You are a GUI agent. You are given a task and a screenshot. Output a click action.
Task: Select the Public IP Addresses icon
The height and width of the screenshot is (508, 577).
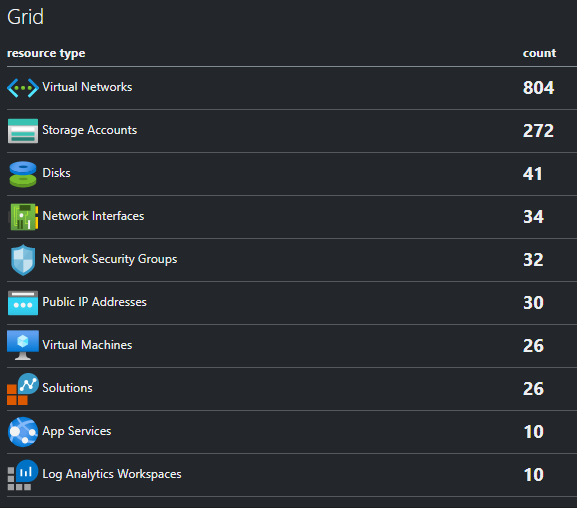coord(23,303)
